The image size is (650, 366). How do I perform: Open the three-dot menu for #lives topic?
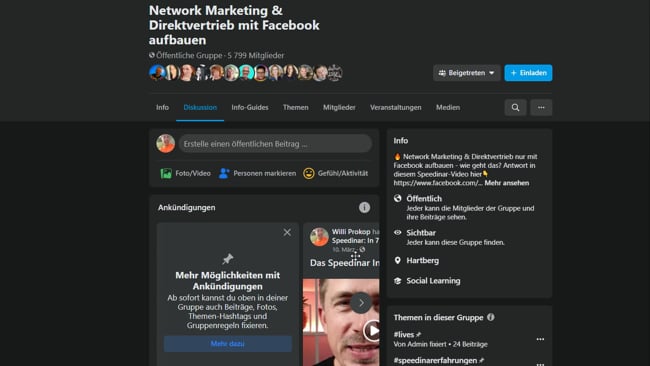tap(540, 339)
